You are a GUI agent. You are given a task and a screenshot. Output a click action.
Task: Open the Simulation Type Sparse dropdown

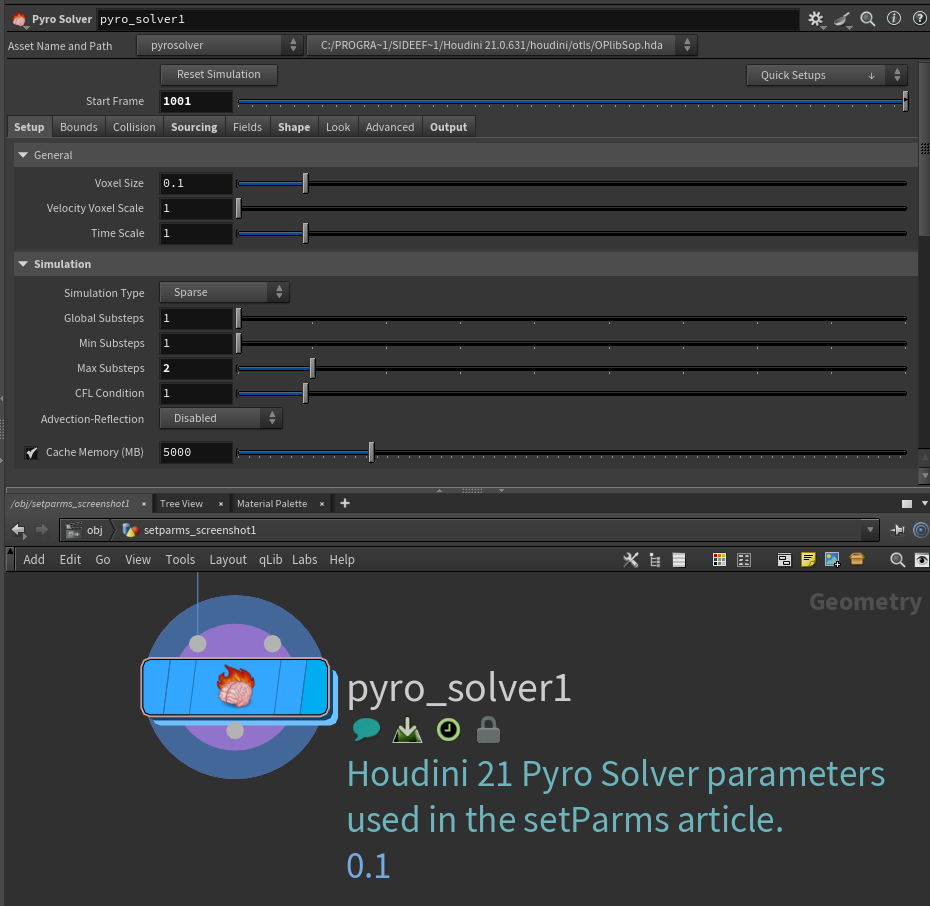pyautogui.click(x=224, y=292)
